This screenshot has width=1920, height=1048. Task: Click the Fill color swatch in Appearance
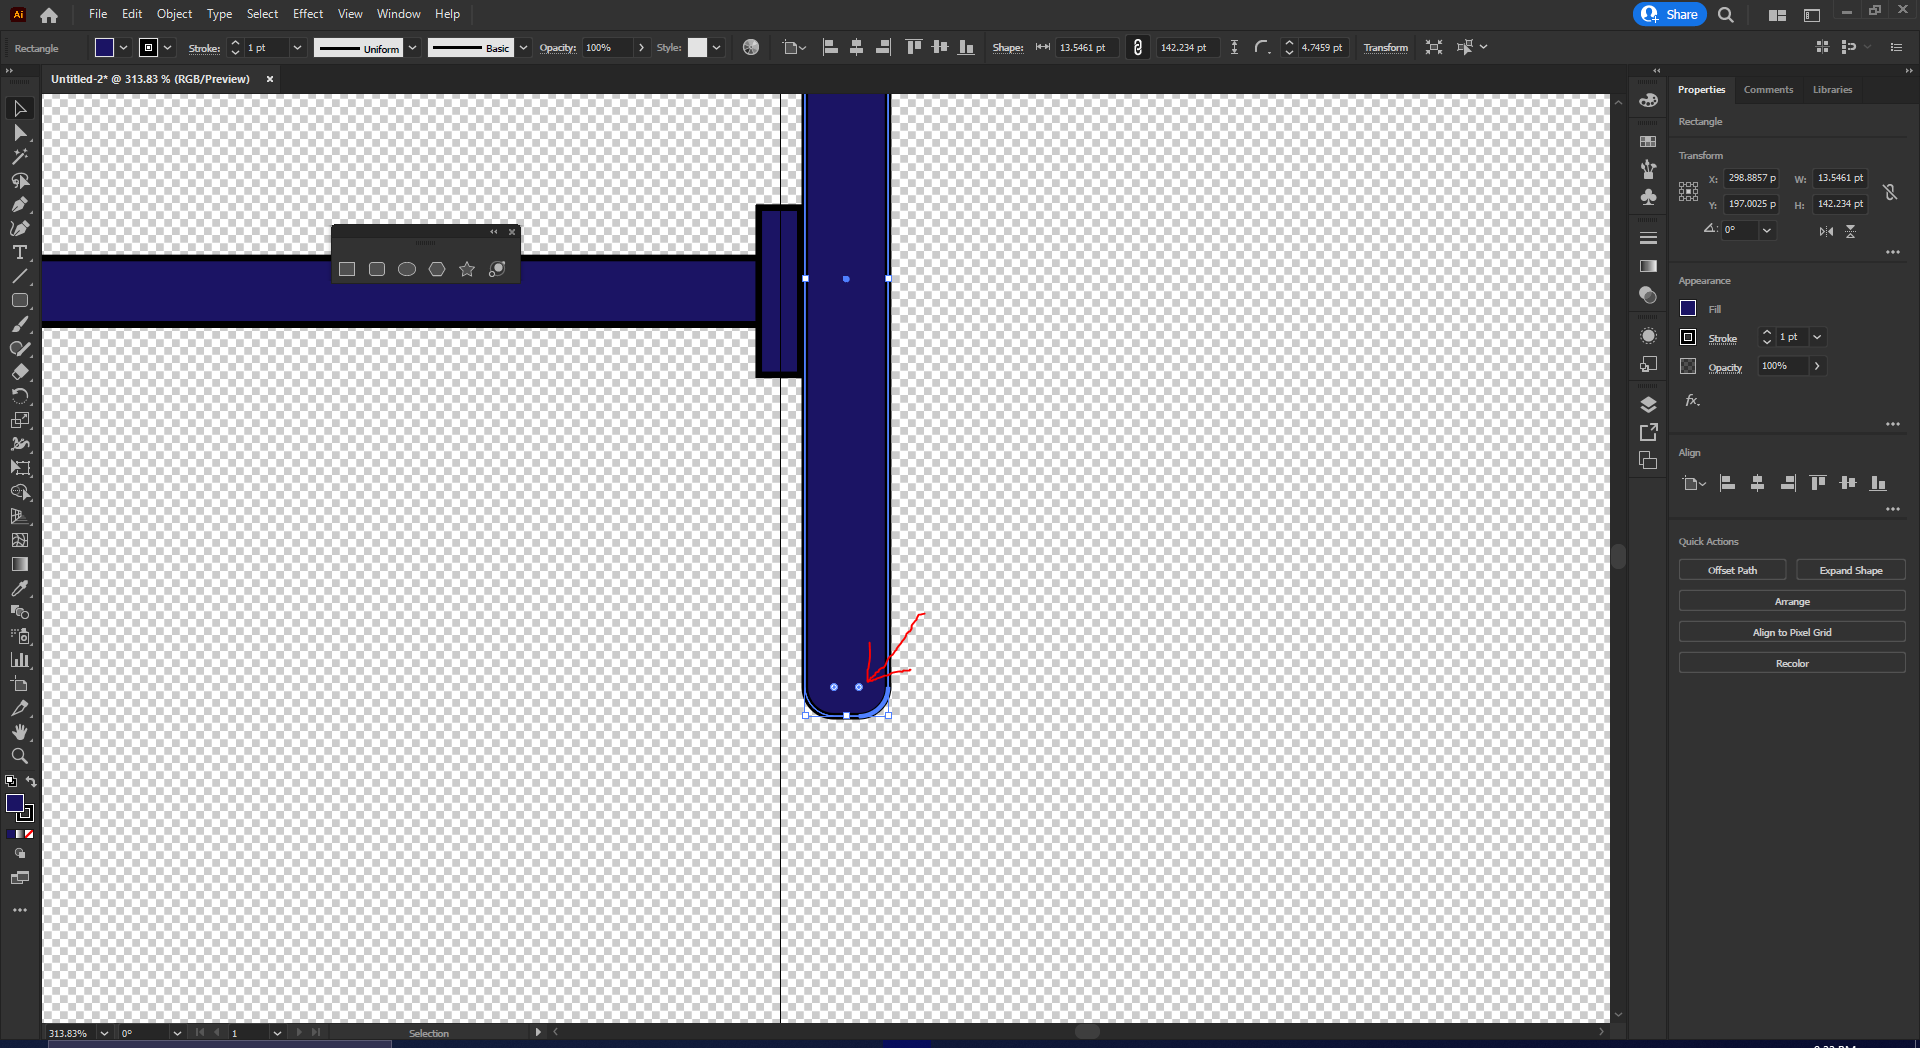click(x=1687, y=308)
